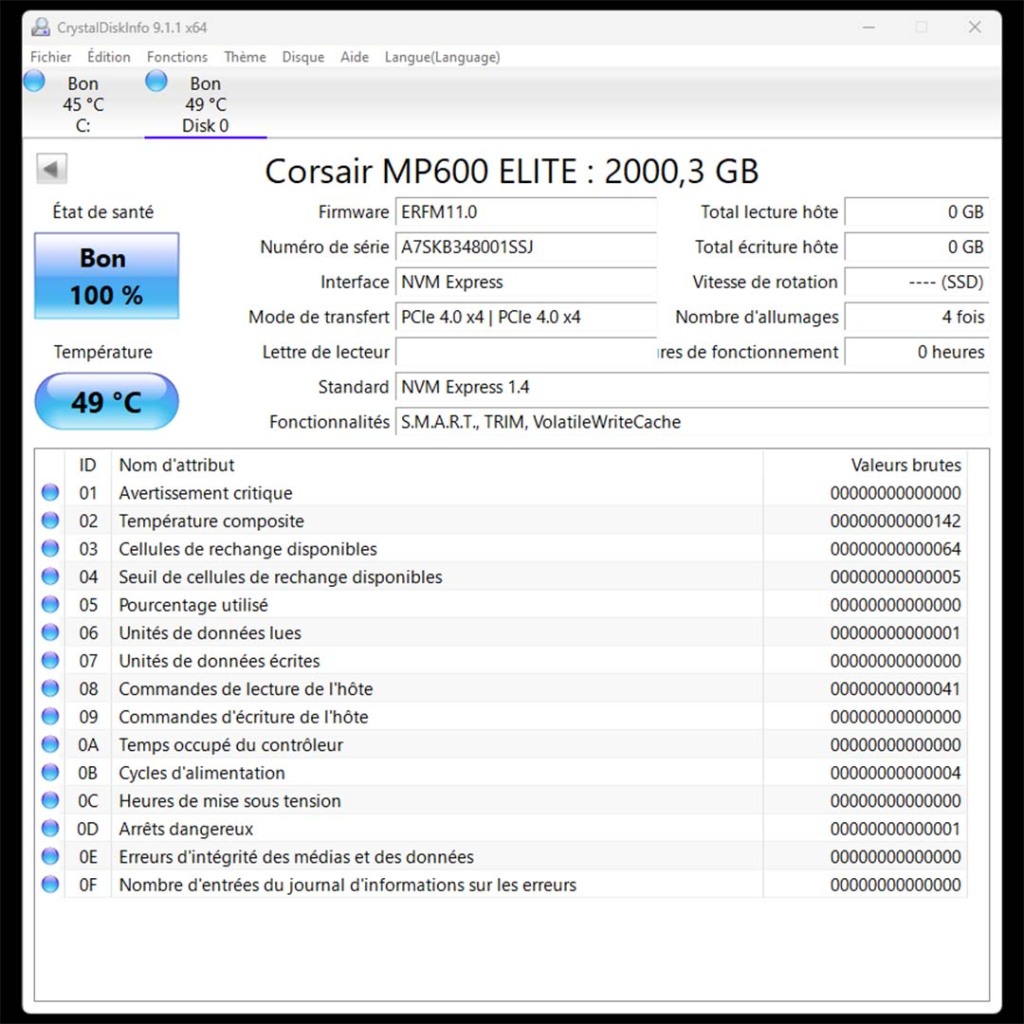Viewport: 1024px width, 1024px height.
Task: Click the Vitesse de rotation (SSD) field
Action: 917,282
